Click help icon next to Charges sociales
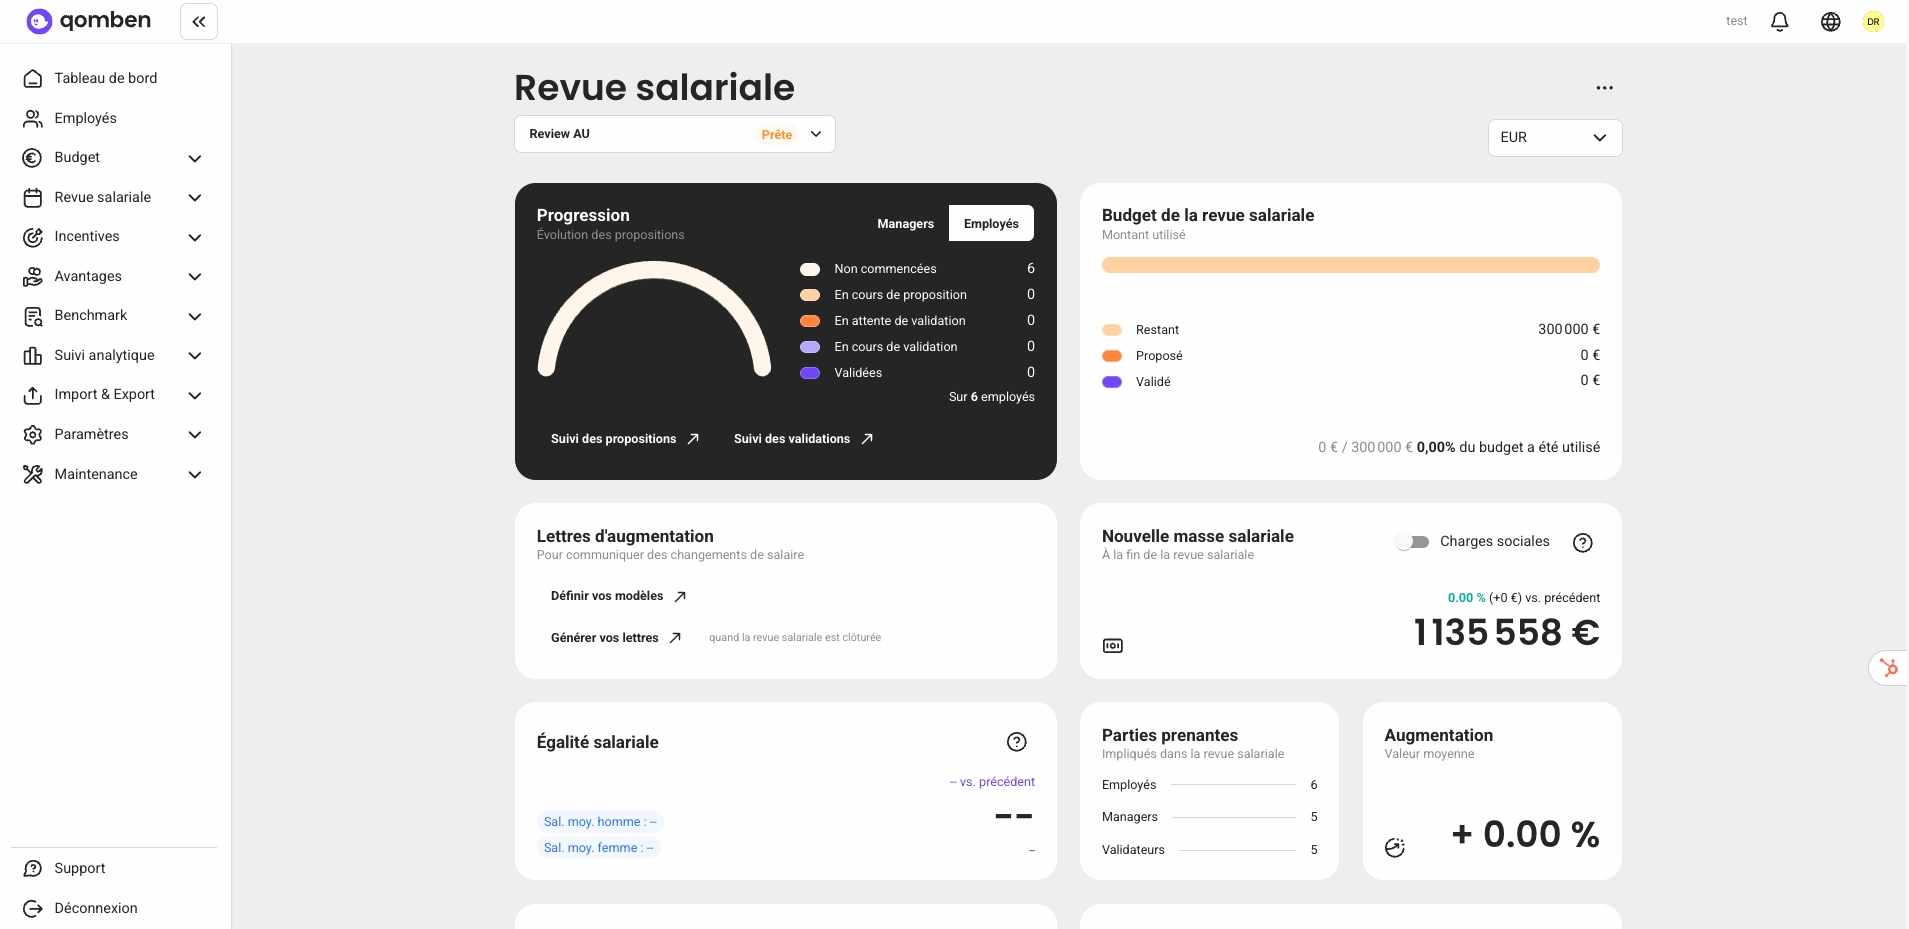Viewport: 1909px width, 929px height. click(x=1582, y=542)
